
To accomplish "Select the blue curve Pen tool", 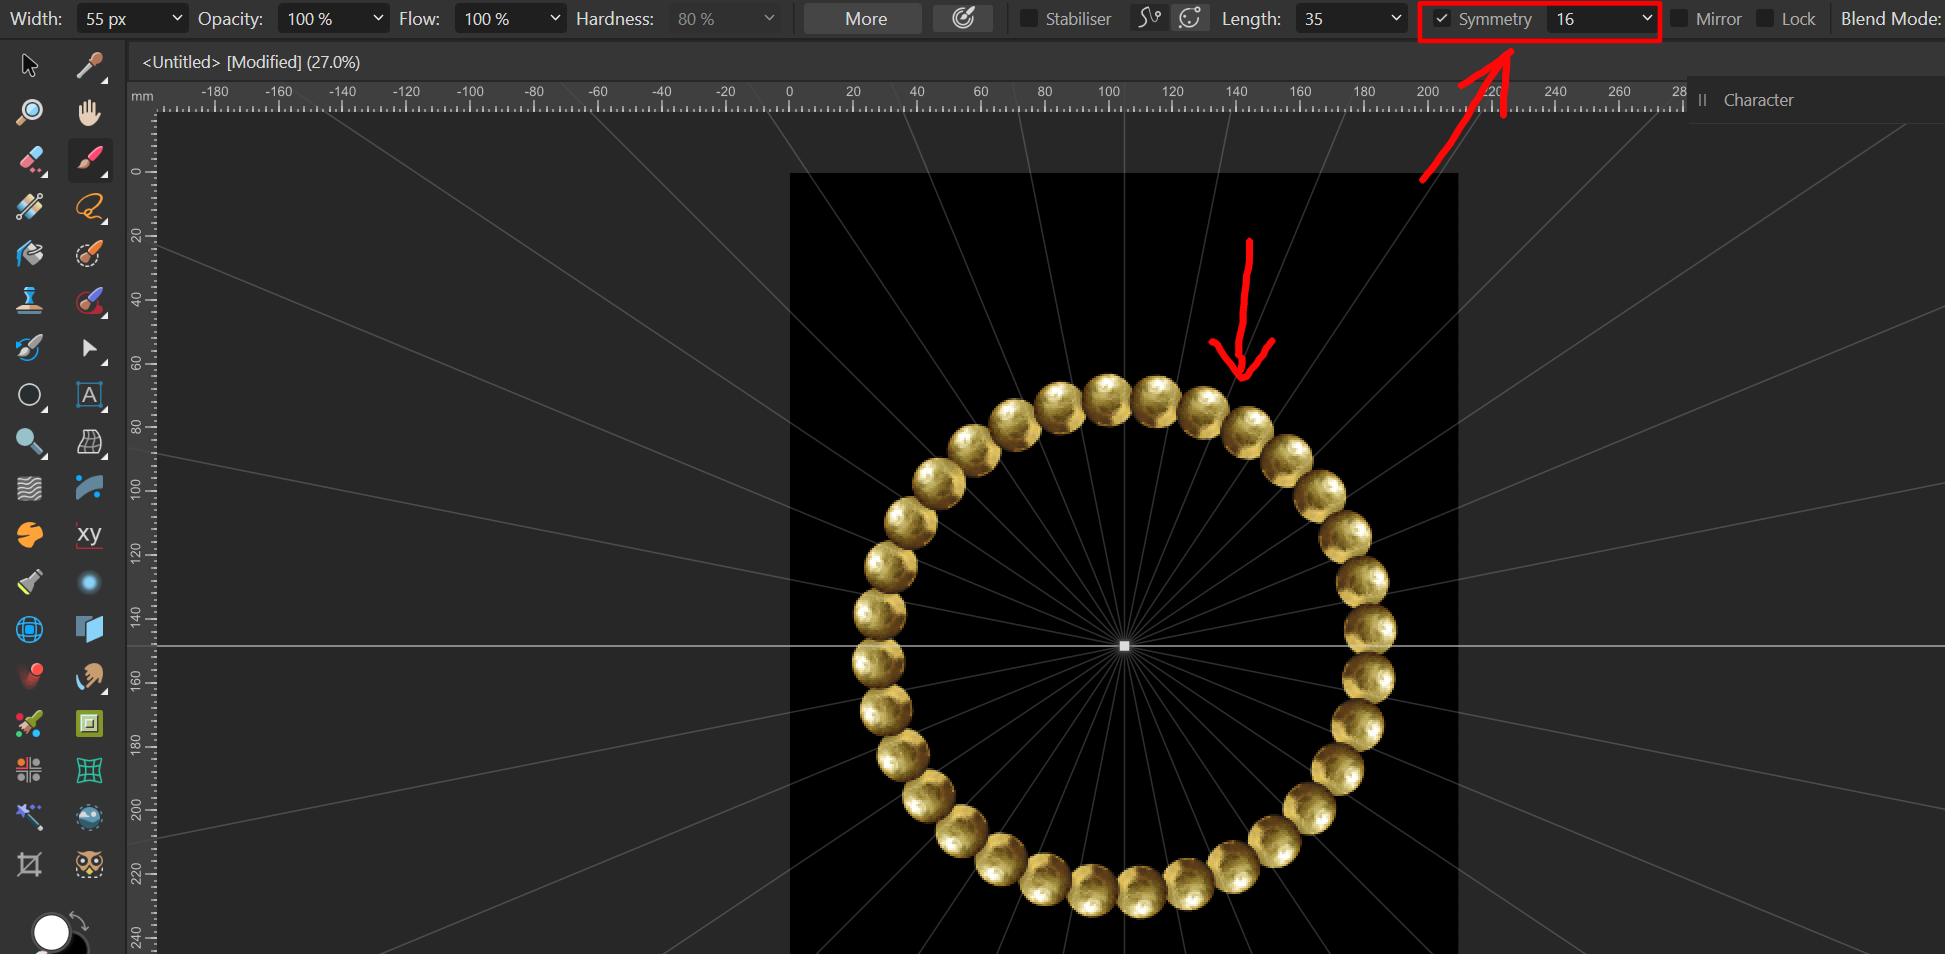I will [90, 488].
